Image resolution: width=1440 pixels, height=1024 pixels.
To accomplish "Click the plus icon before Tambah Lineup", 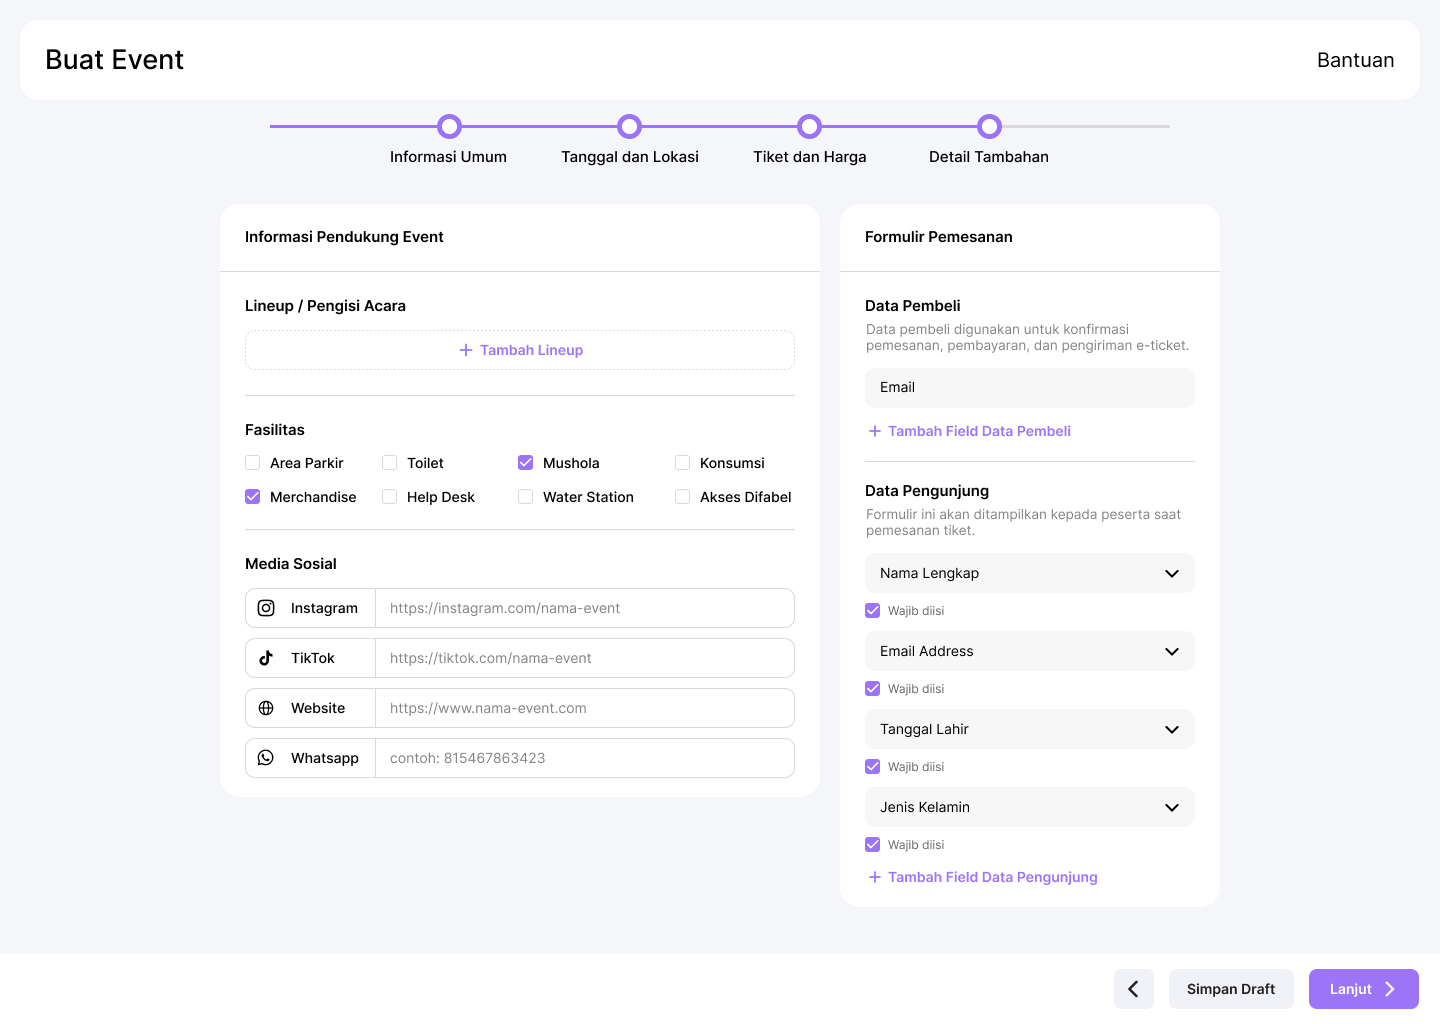I will coord(466,350).
